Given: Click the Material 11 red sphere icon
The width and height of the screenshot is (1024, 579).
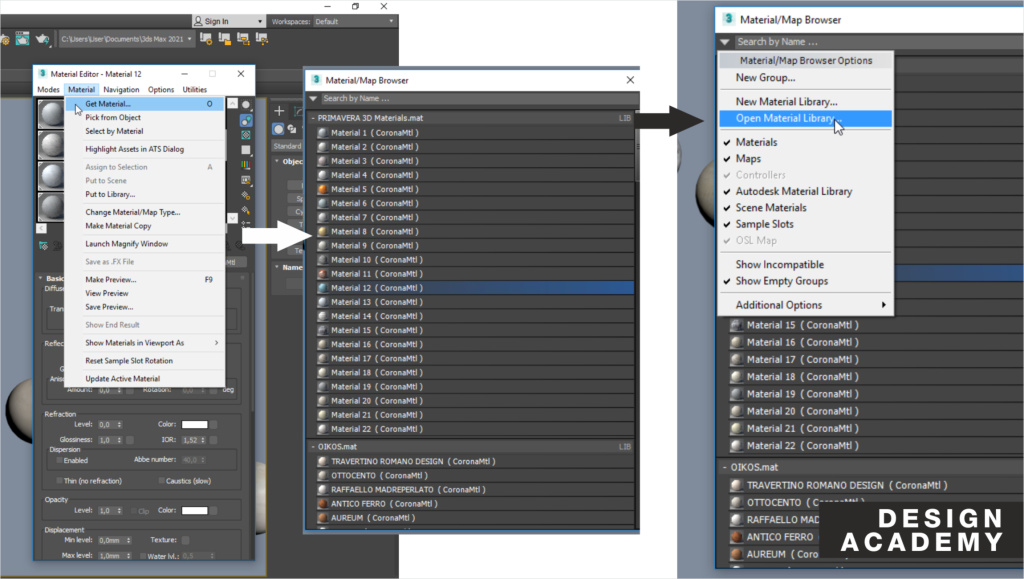Looking at the screenshot, I should [322, 274].
